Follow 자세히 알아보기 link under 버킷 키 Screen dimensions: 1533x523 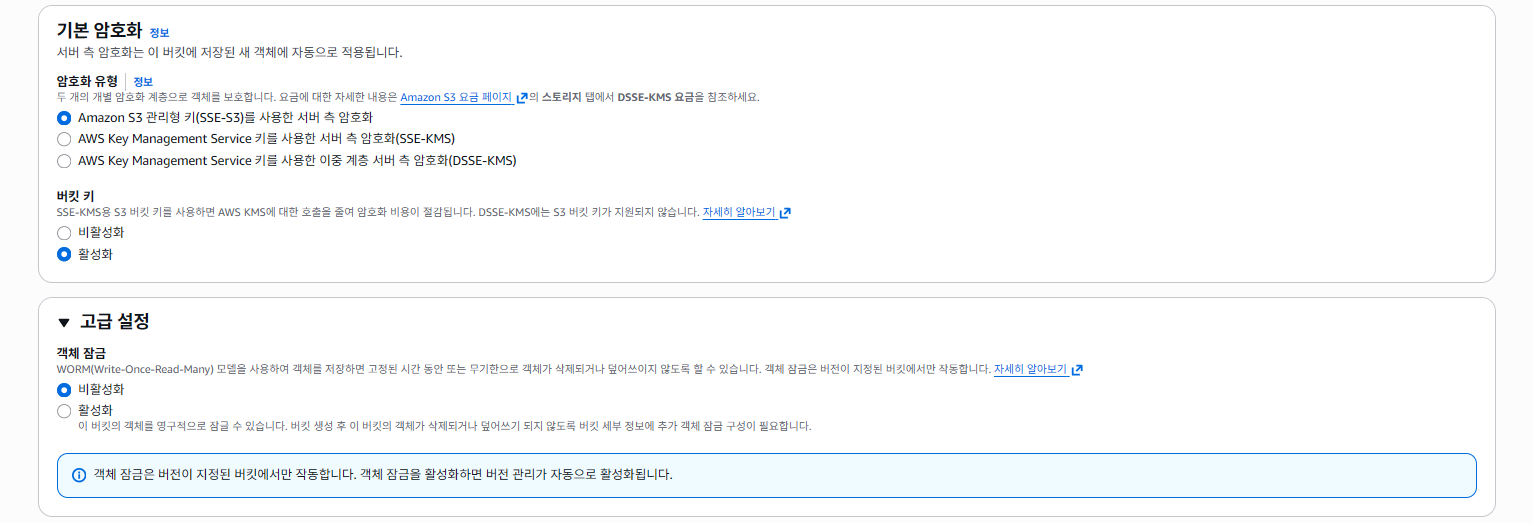point(738,213)
